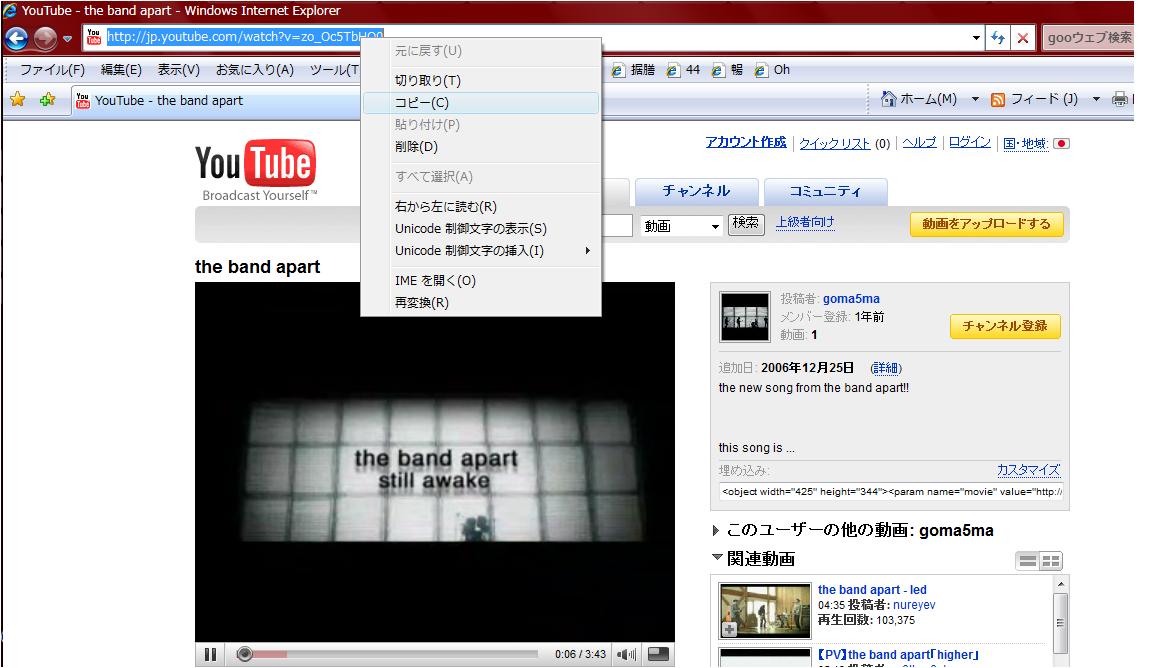
Task: Choose 再変換(R) in context menu
Action: (481, 303)
